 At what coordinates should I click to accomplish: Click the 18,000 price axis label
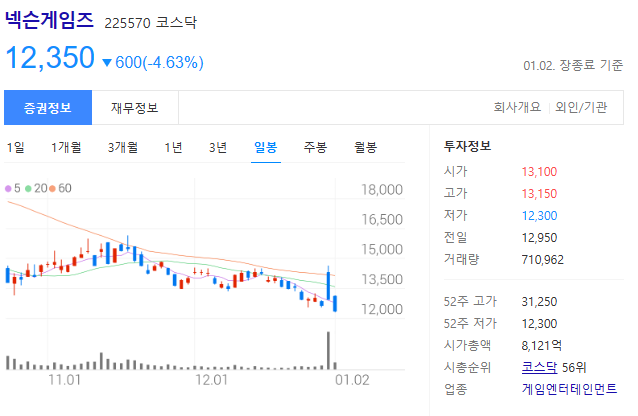coord(382,190)
